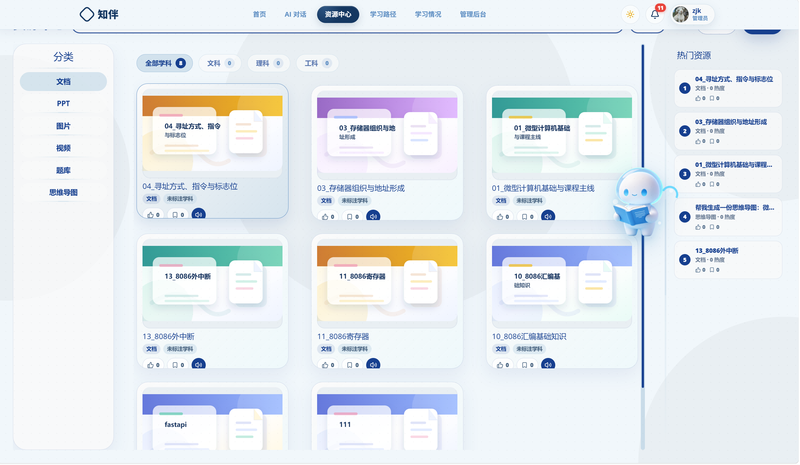Like the 11_8086寄存器 card
The image size is (800, 465).
click(x=328, y=365)
